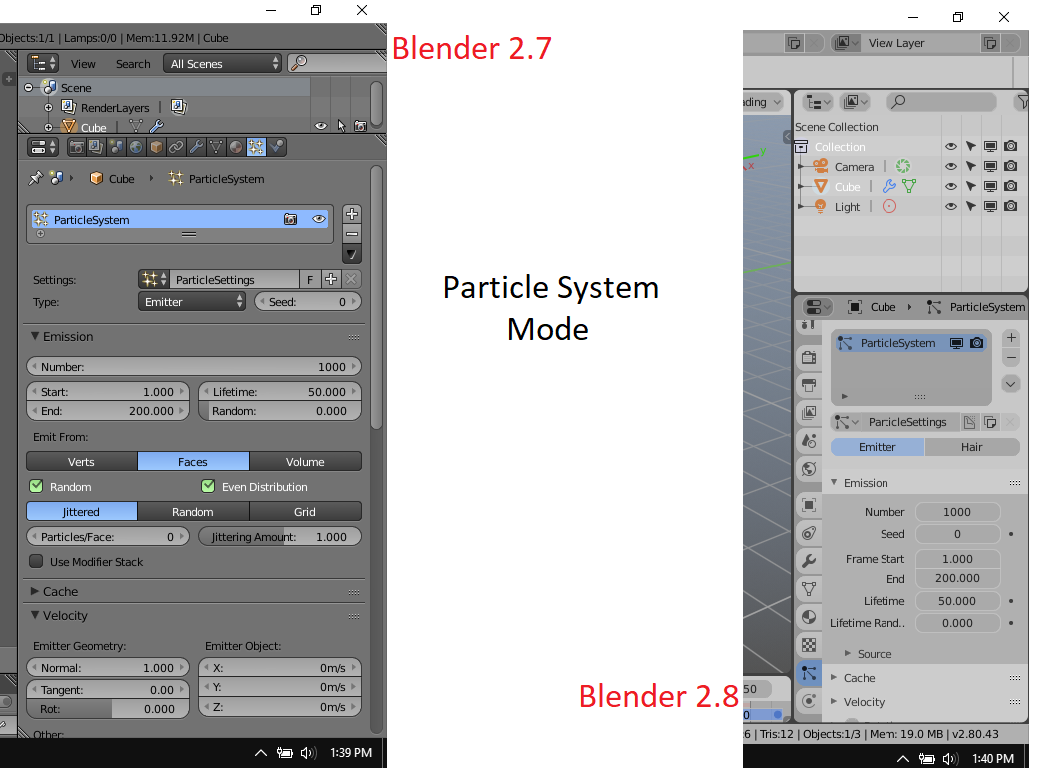Open the Output printer tab in Blender 2.8
The height and width of the screenshot is (768, 1046).
click(809, 385)
